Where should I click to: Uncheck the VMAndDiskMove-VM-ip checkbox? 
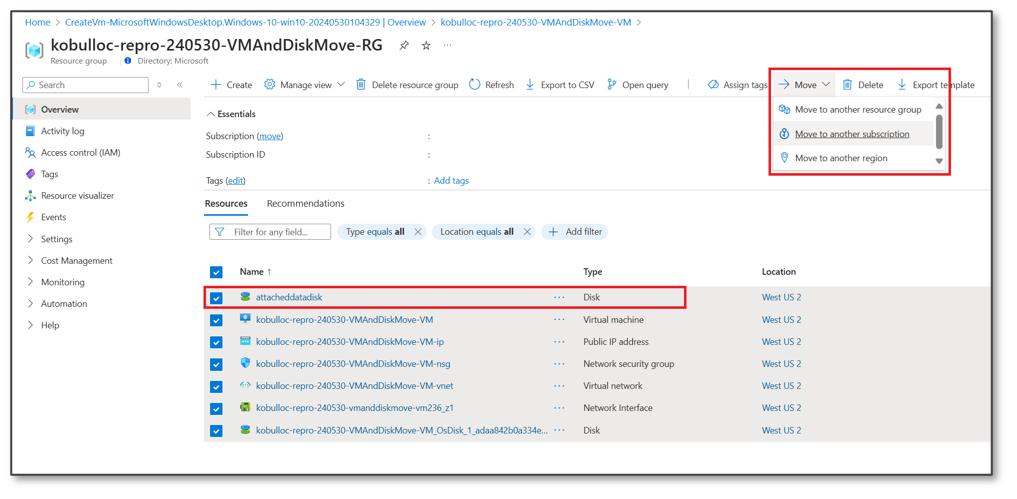[216, 342]
